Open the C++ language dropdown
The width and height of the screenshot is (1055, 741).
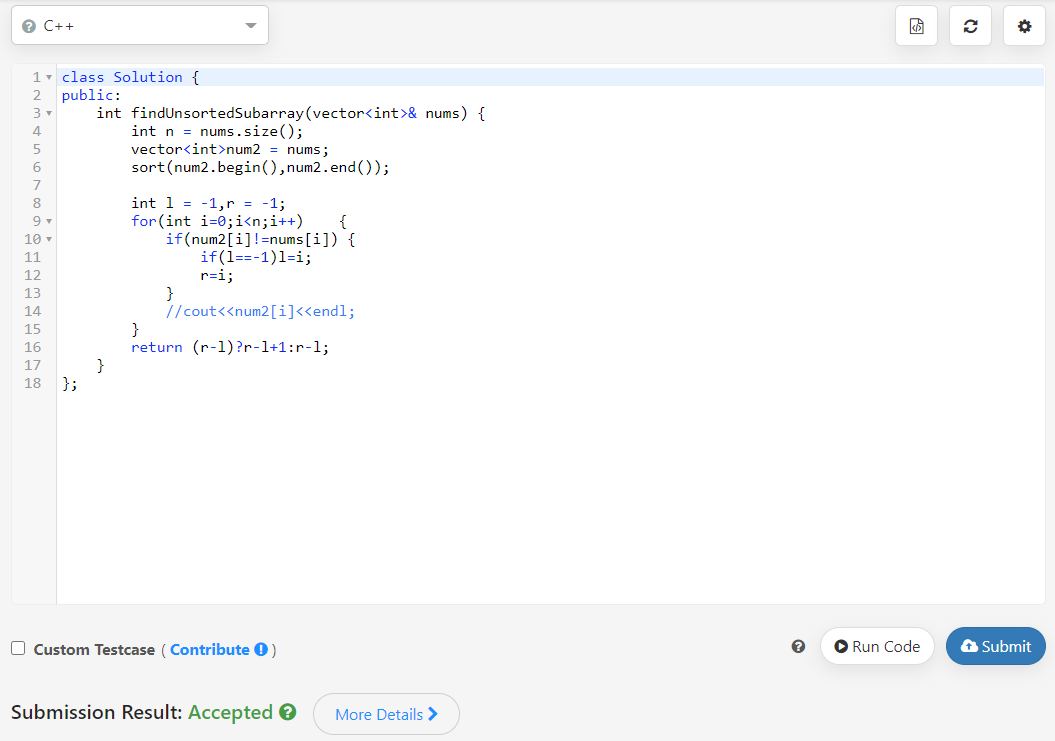pos(140,26)
